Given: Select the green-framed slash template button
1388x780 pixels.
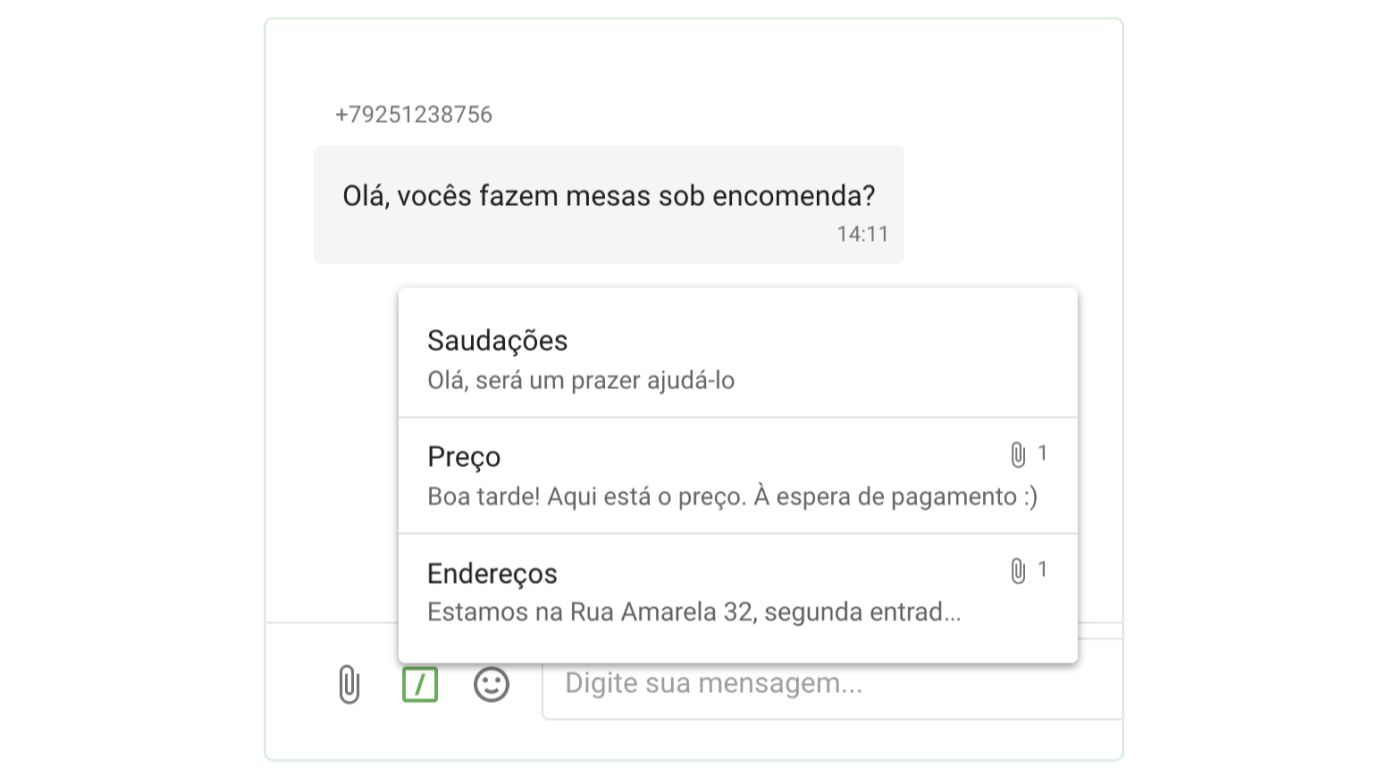Looking at the screenshot, I should (419, 684).
